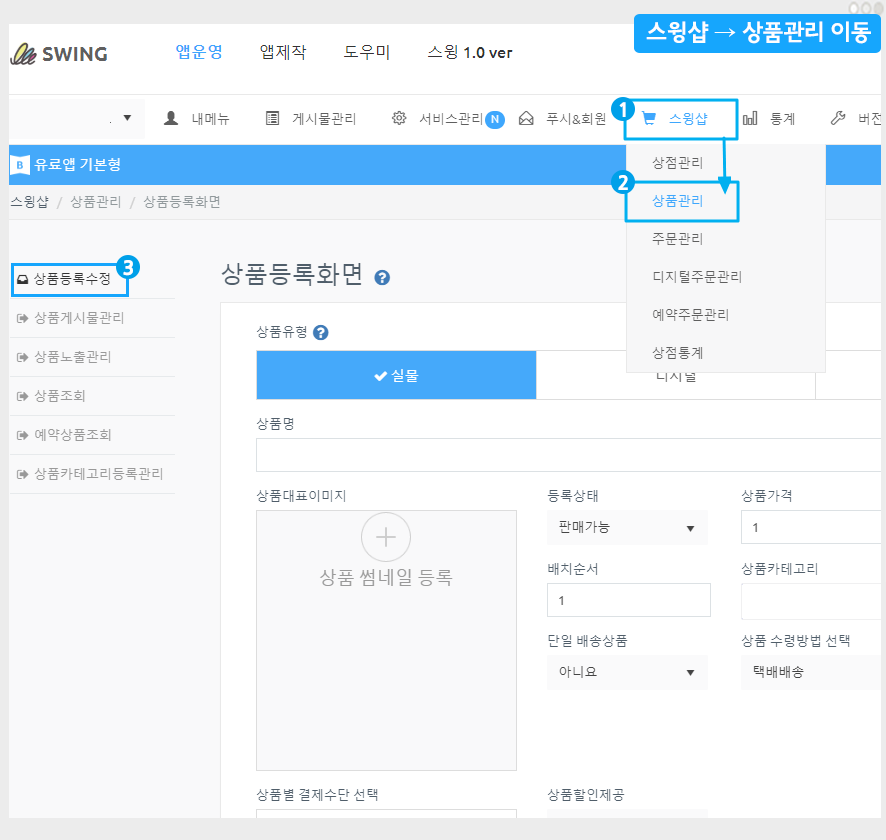Select 주문관리 from the 스윙샵 menu
This screenshot has height=840, width=886.
tap(677, 239)
